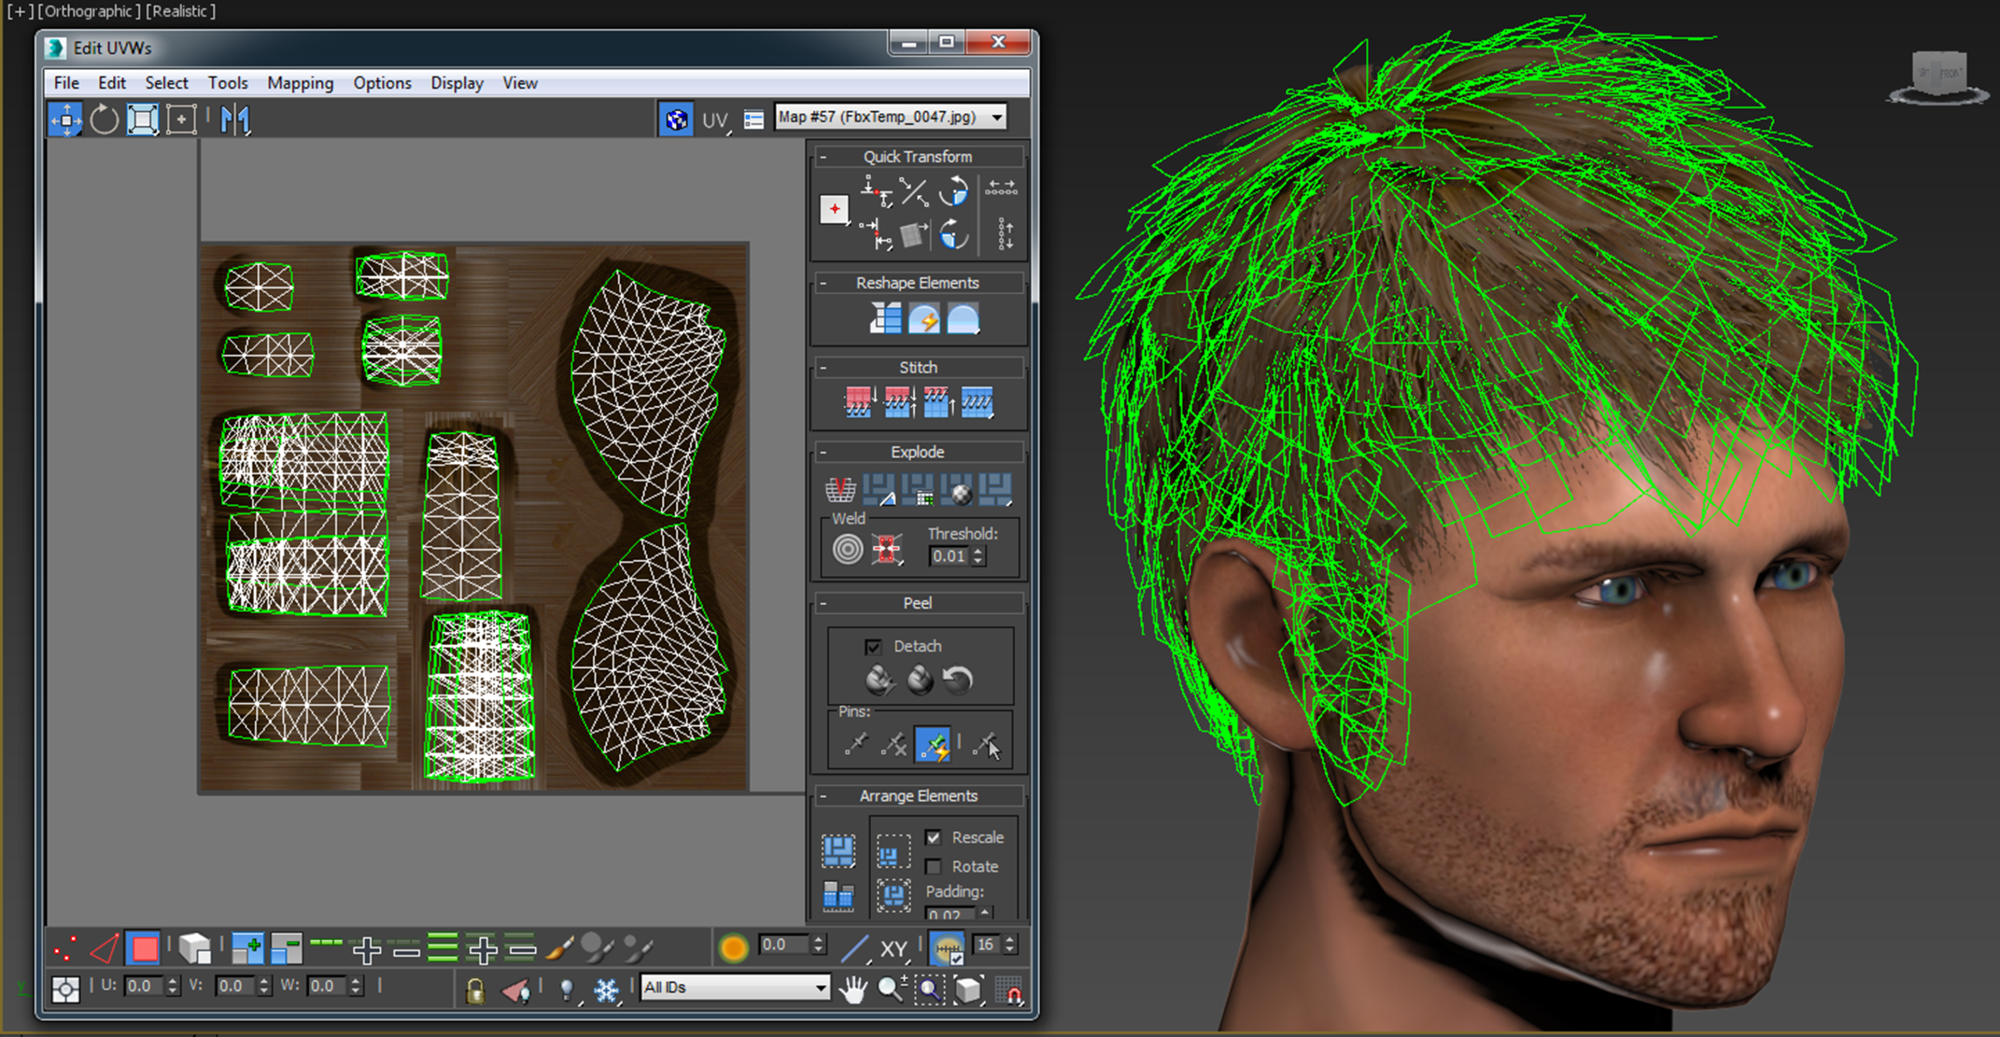2000x1037 pixels.
Task: Click the Zoom magnifier icon in bottom toolbar
Action: pyautogui.click(x=891, y=990)
